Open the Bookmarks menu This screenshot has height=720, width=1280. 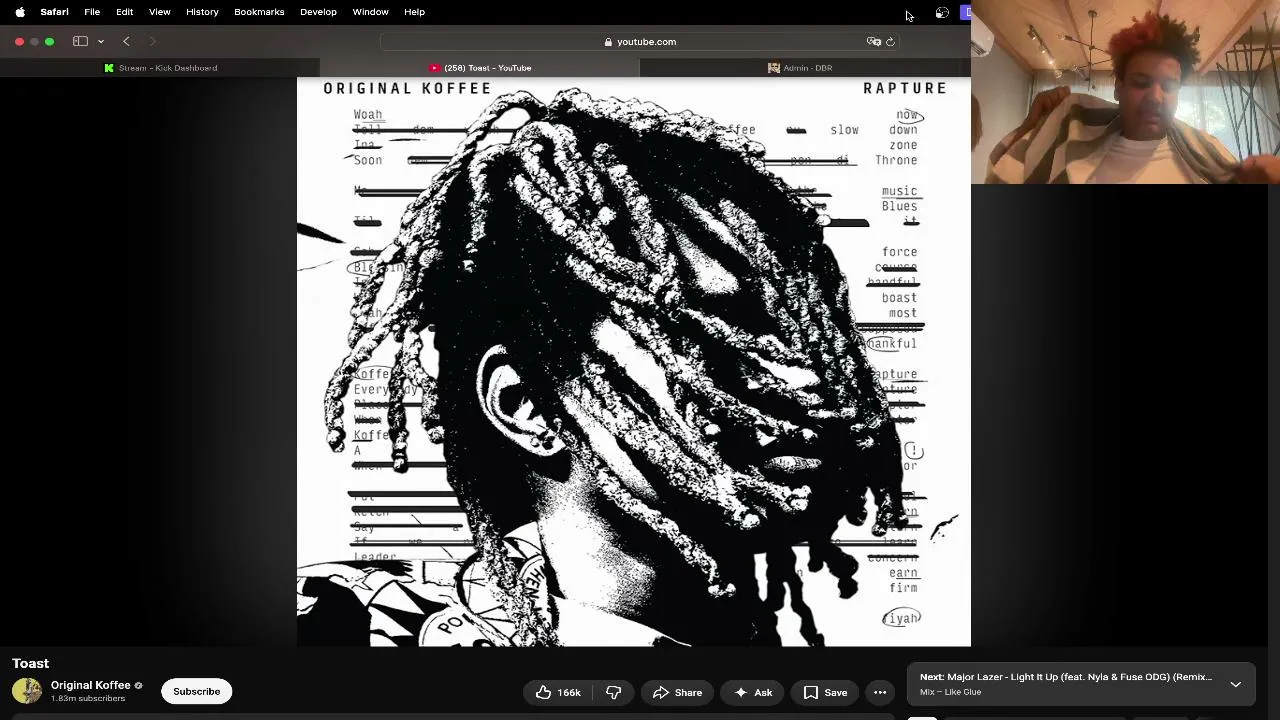259,12
